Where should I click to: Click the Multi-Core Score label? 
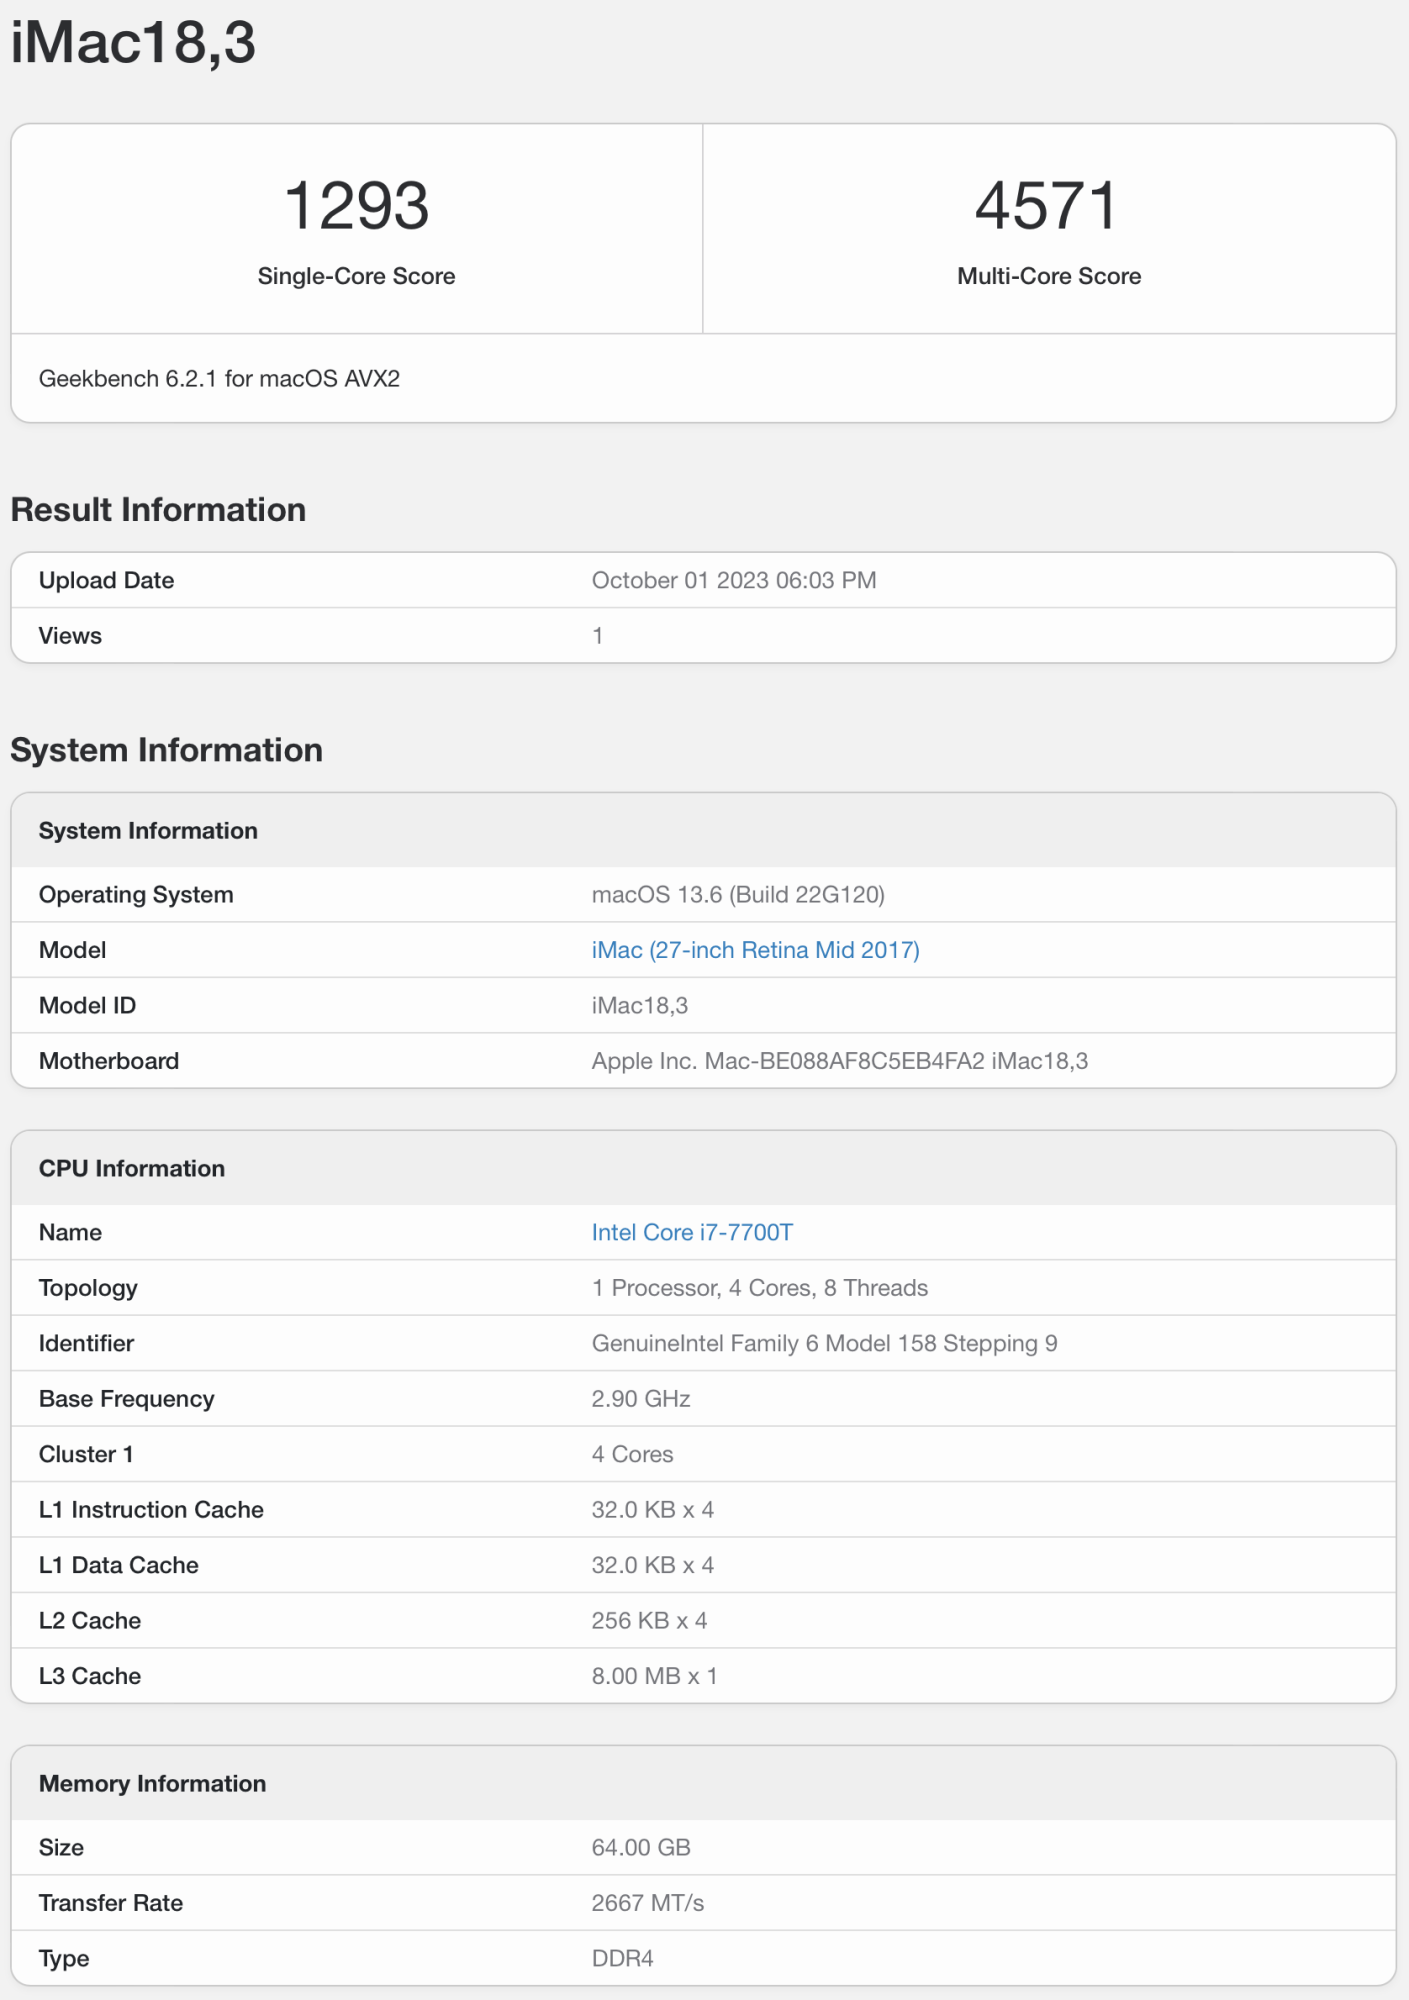coord(1049,276)
